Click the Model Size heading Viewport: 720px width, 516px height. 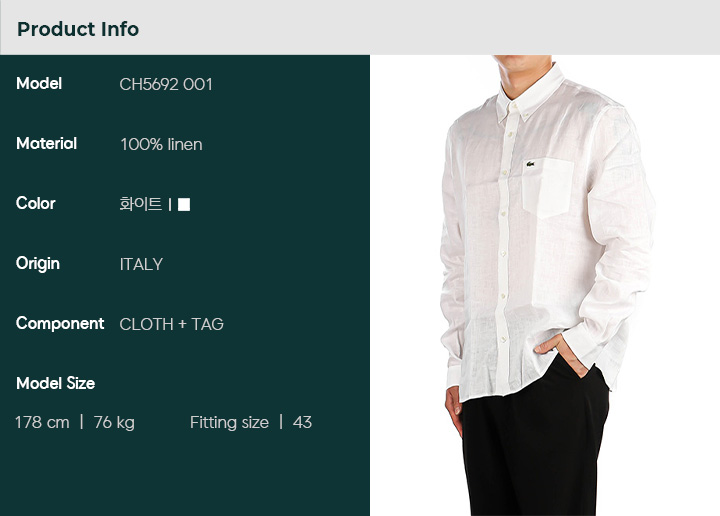coord(56,383)
